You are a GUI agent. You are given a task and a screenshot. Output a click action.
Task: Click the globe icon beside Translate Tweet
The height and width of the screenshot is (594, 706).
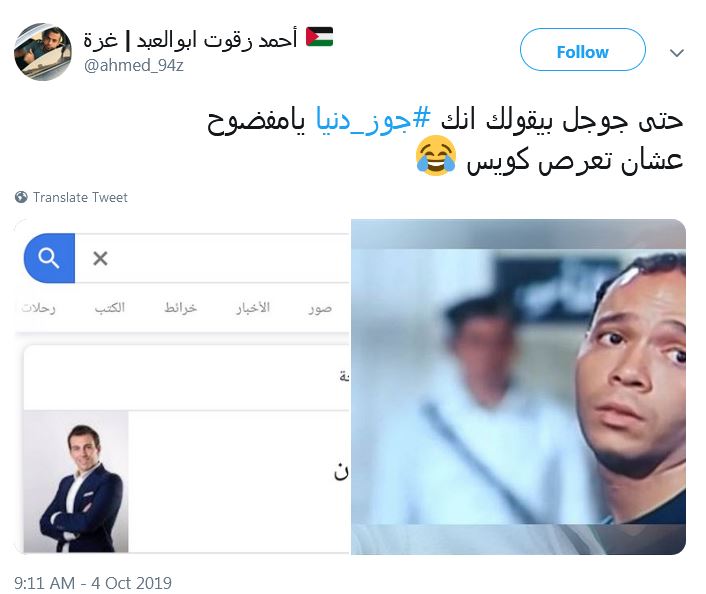[21, 197]
